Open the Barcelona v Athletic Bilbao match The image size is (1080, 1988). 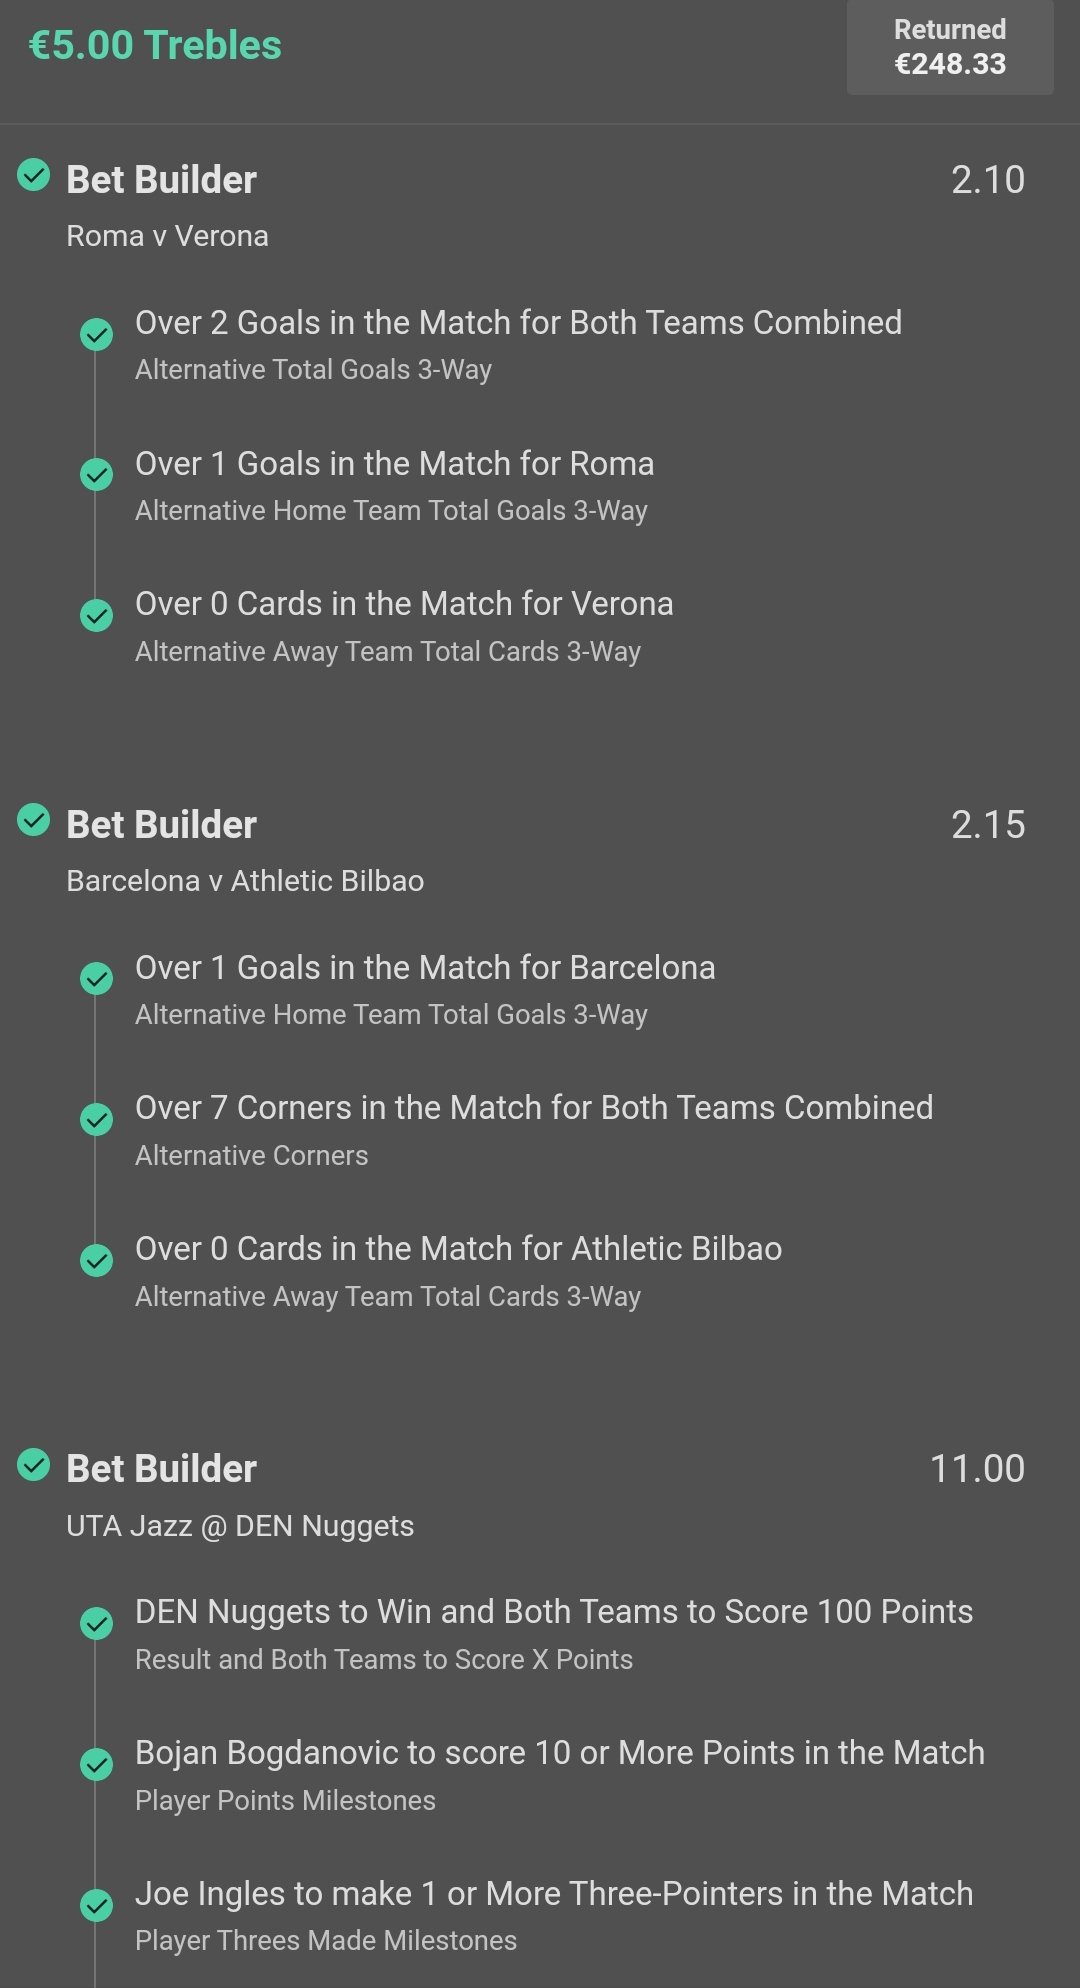245,881
